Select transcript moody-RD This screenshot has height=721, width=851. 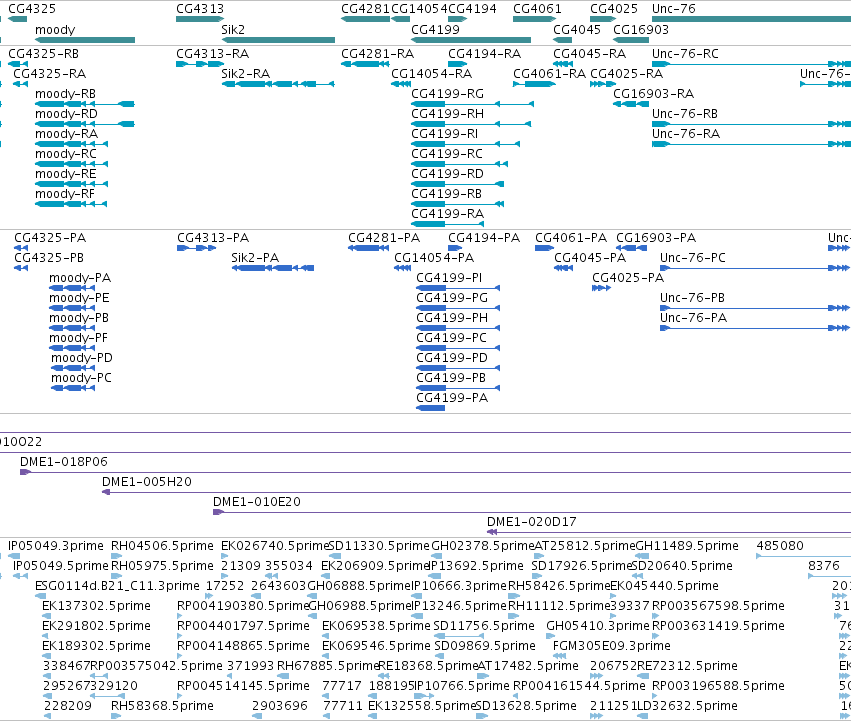coord(85,124)
